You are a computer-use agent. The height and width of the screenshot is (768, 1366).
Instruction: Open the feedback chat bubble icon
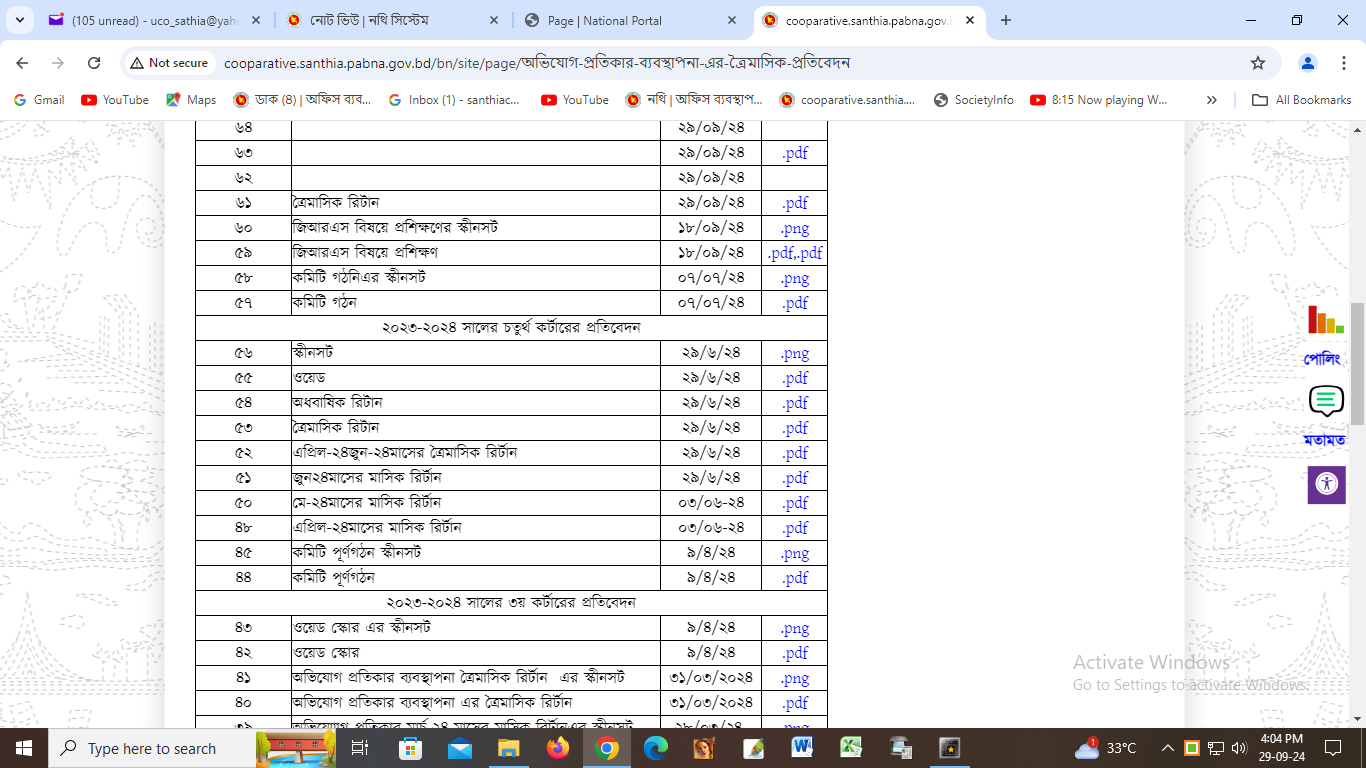[1325, 401]
